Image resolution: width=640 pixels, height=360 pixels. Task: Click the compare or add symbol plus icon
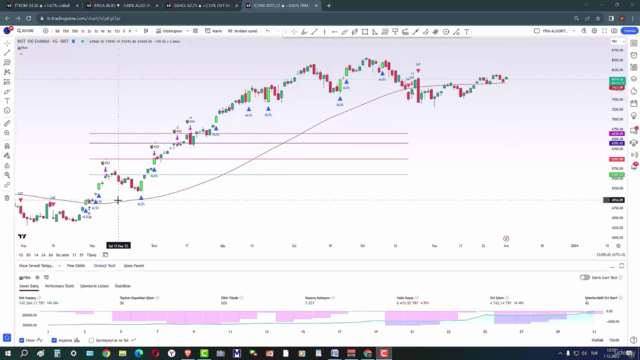(45, 31)
